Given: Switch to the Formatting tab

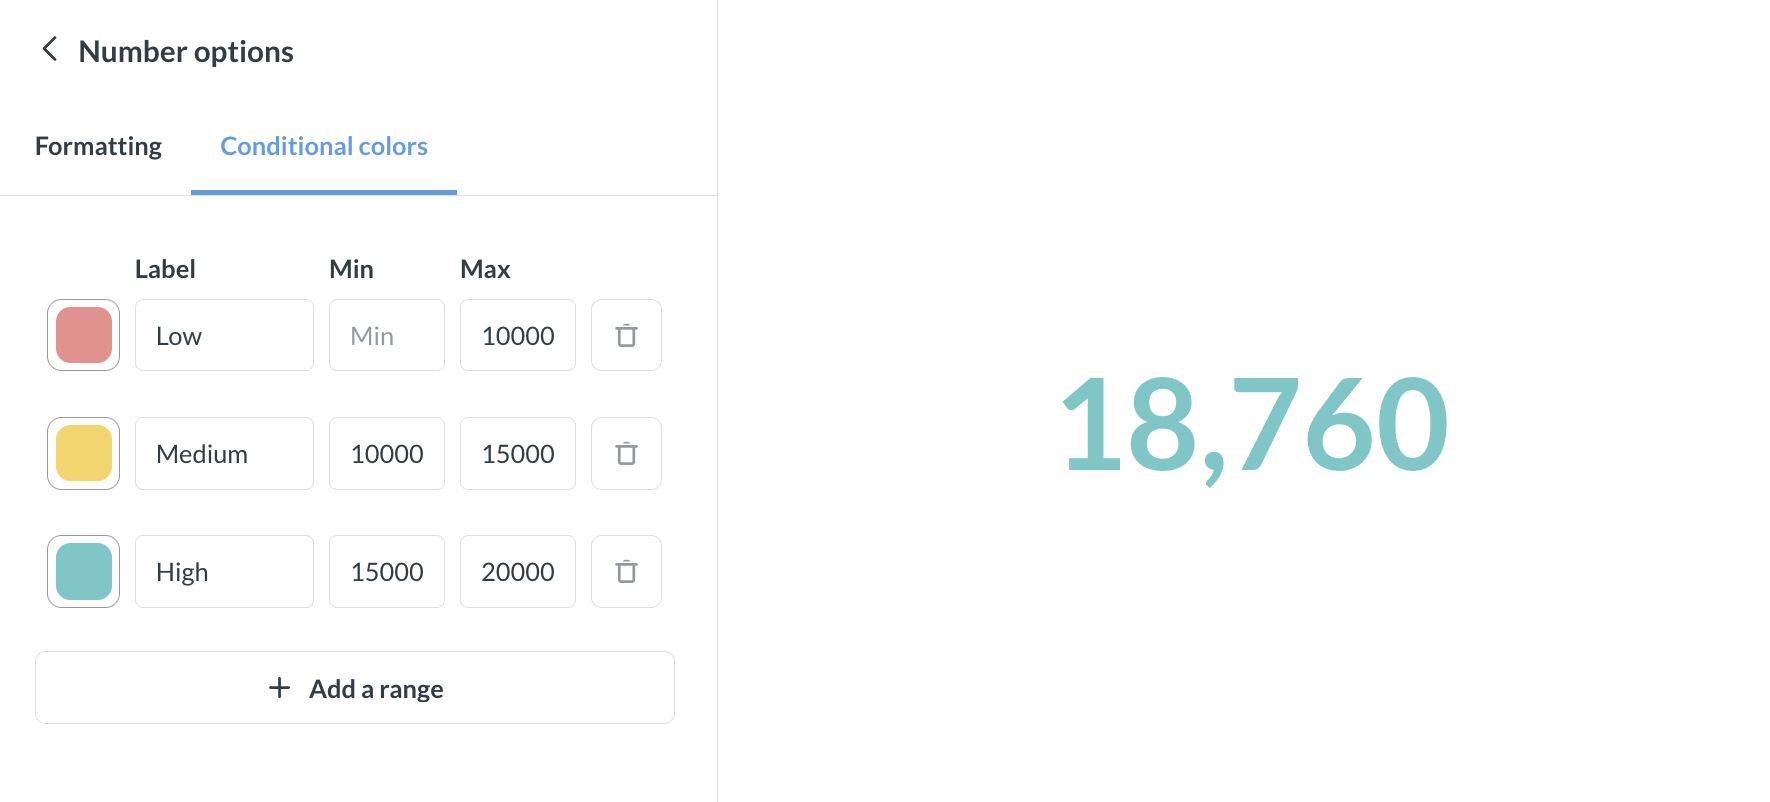Looking at the screenshot, I should pyautogui.click(x=98, y=146).
